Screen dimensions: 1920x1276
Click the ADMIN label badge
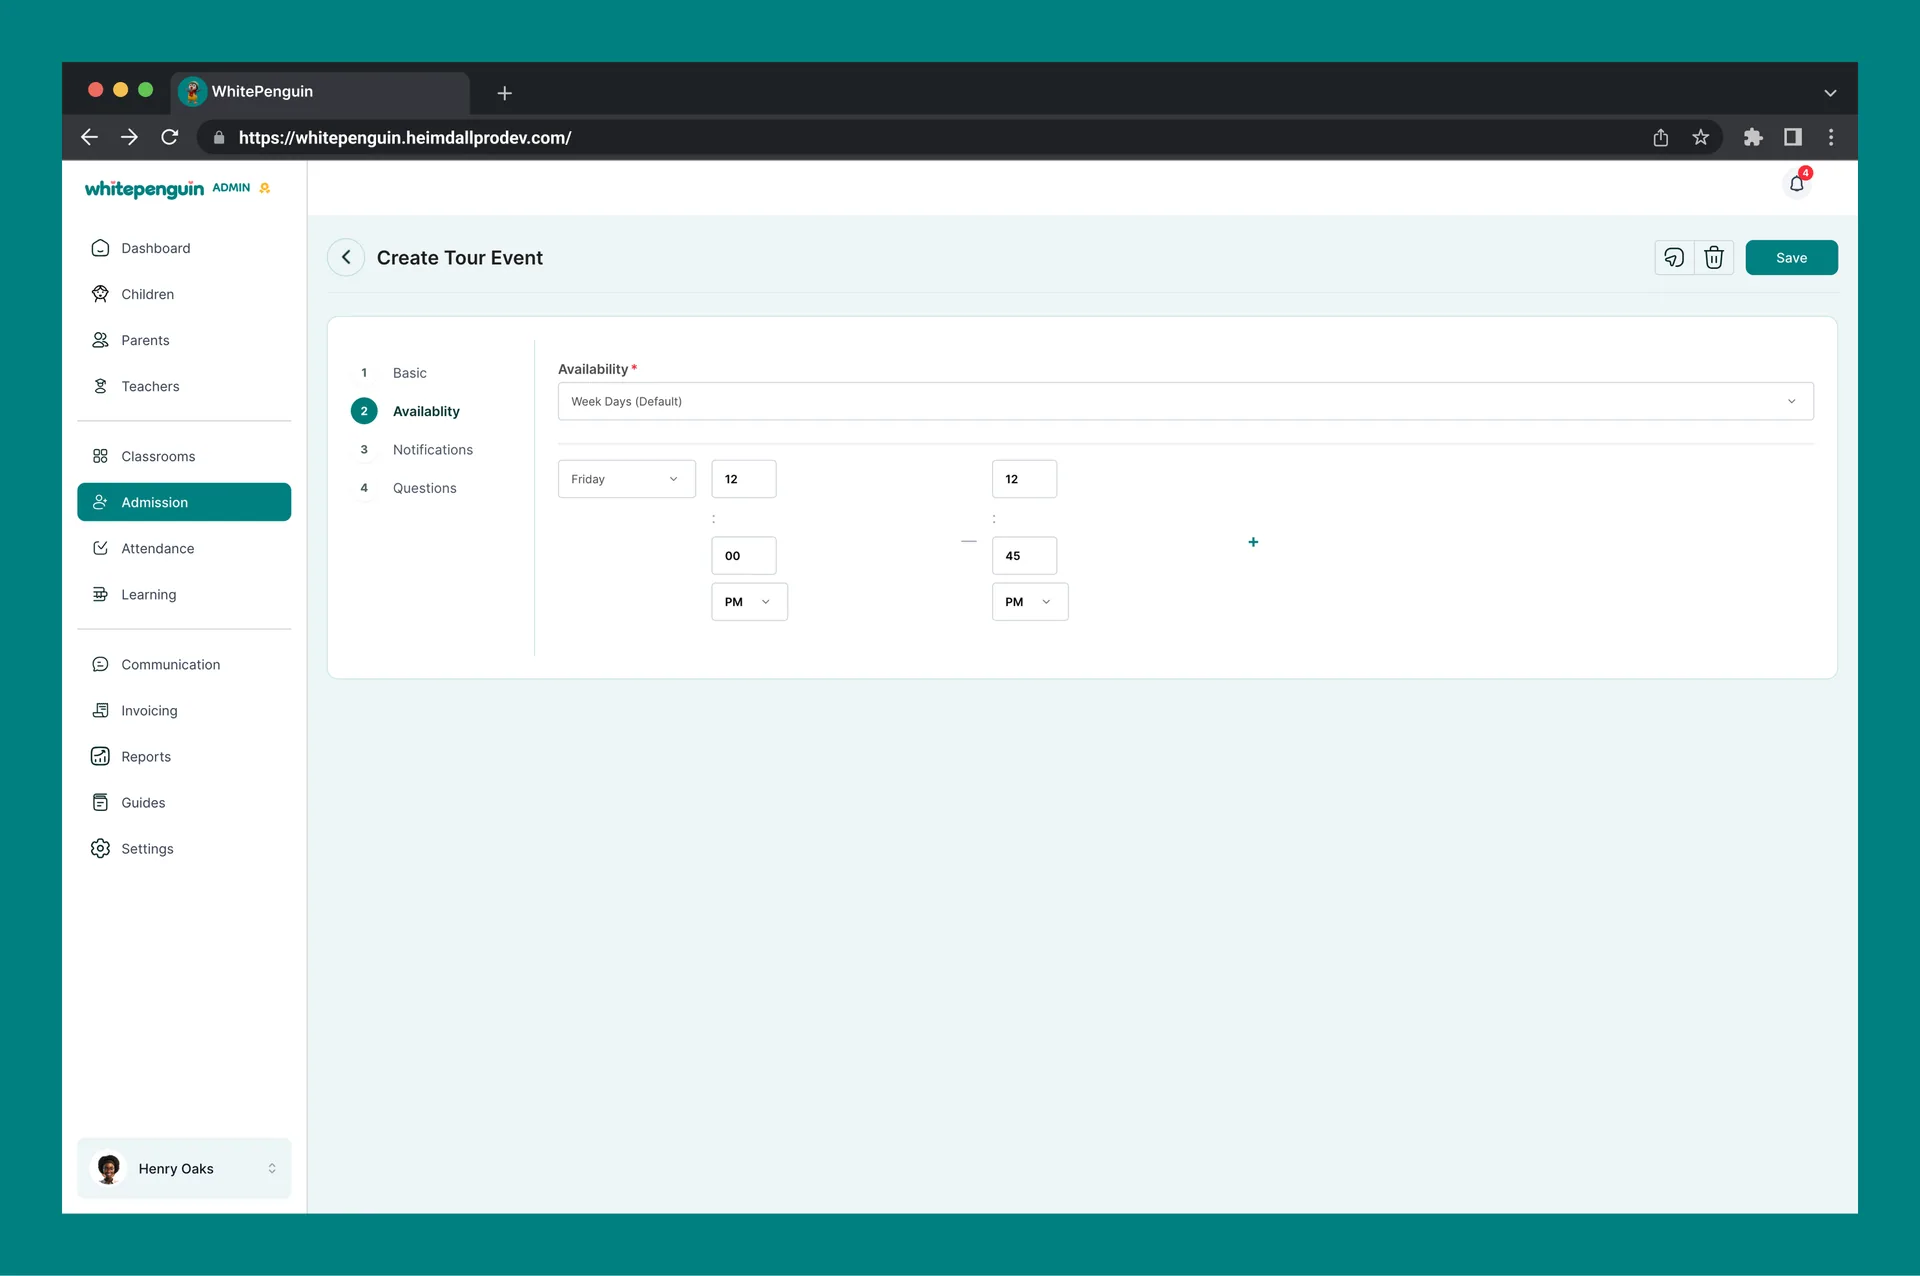click(x=231, y=188)
